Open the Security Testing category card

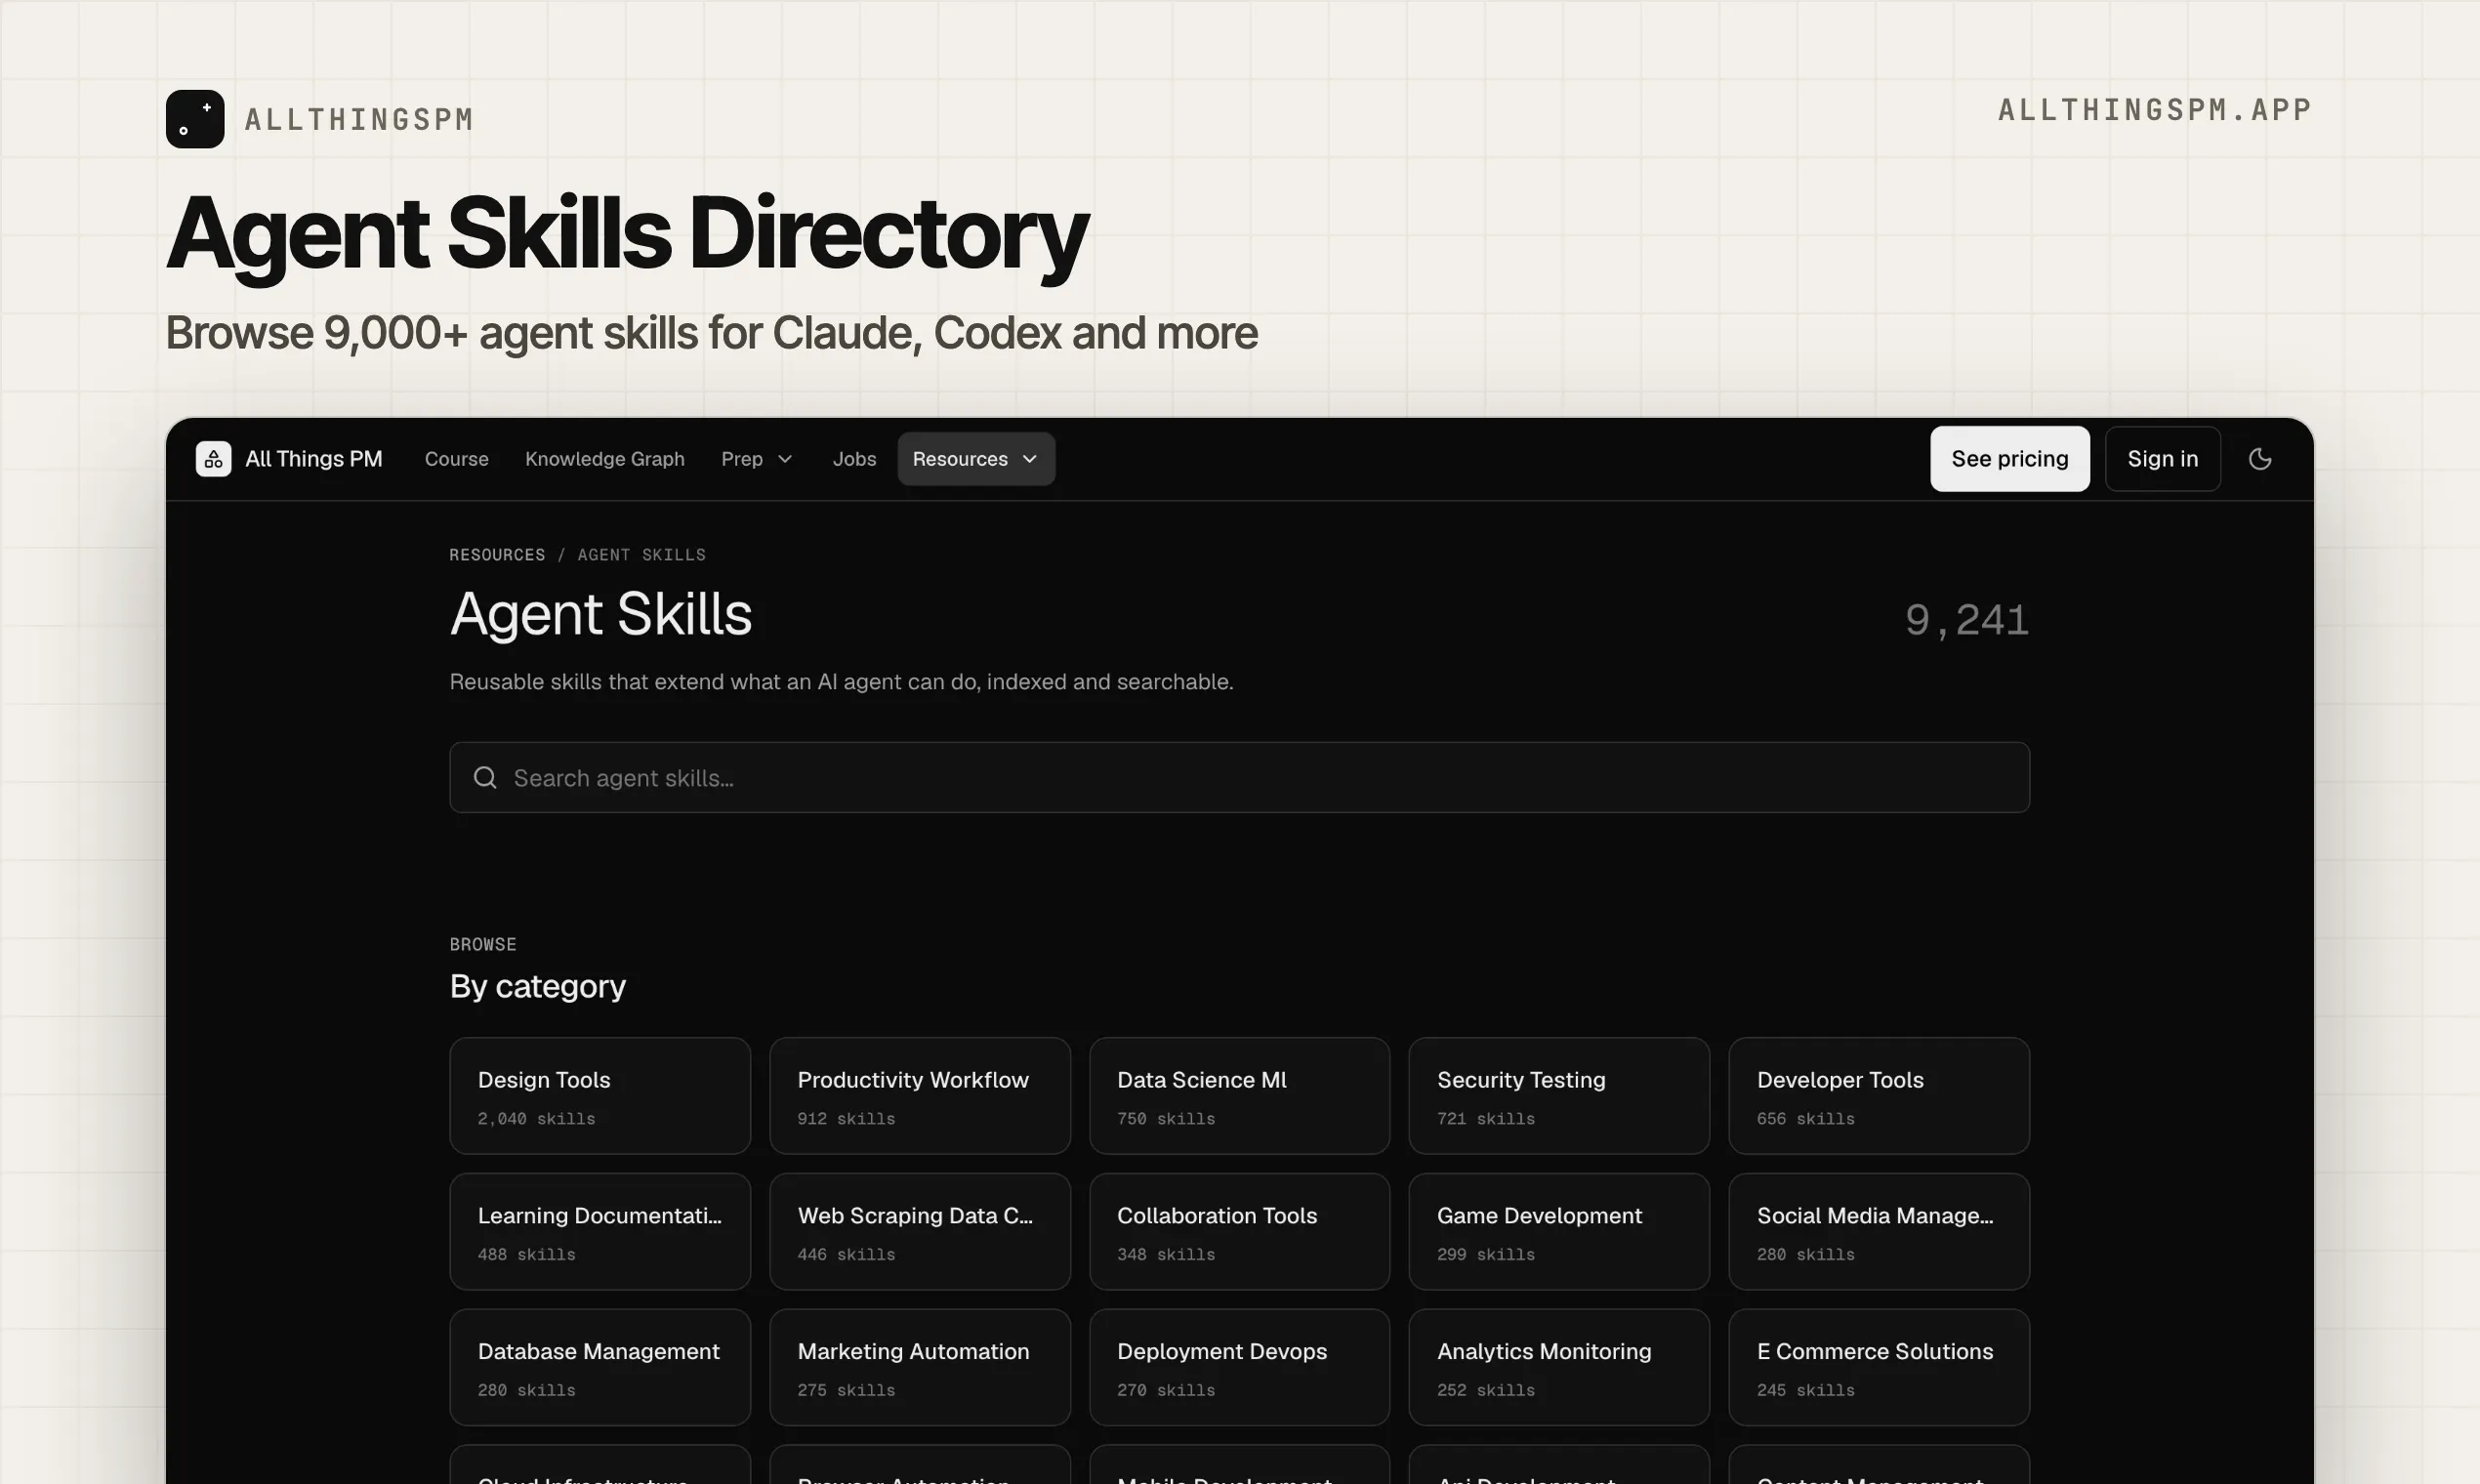point(1559,1096)
